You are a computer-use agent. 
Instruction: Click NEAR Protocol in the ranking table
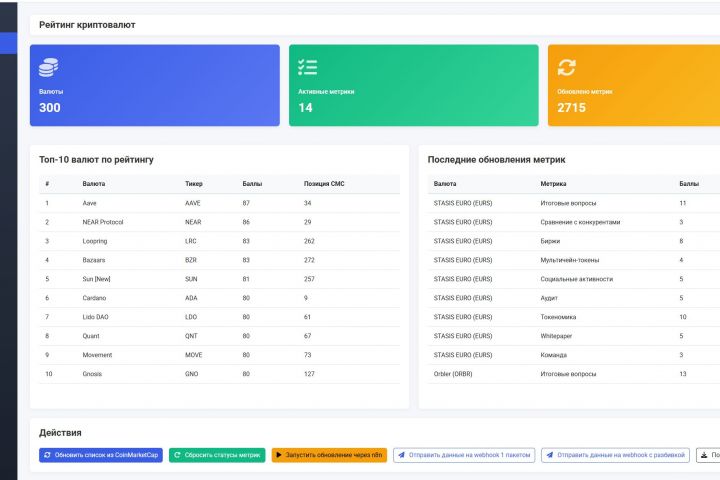point(103,222)
